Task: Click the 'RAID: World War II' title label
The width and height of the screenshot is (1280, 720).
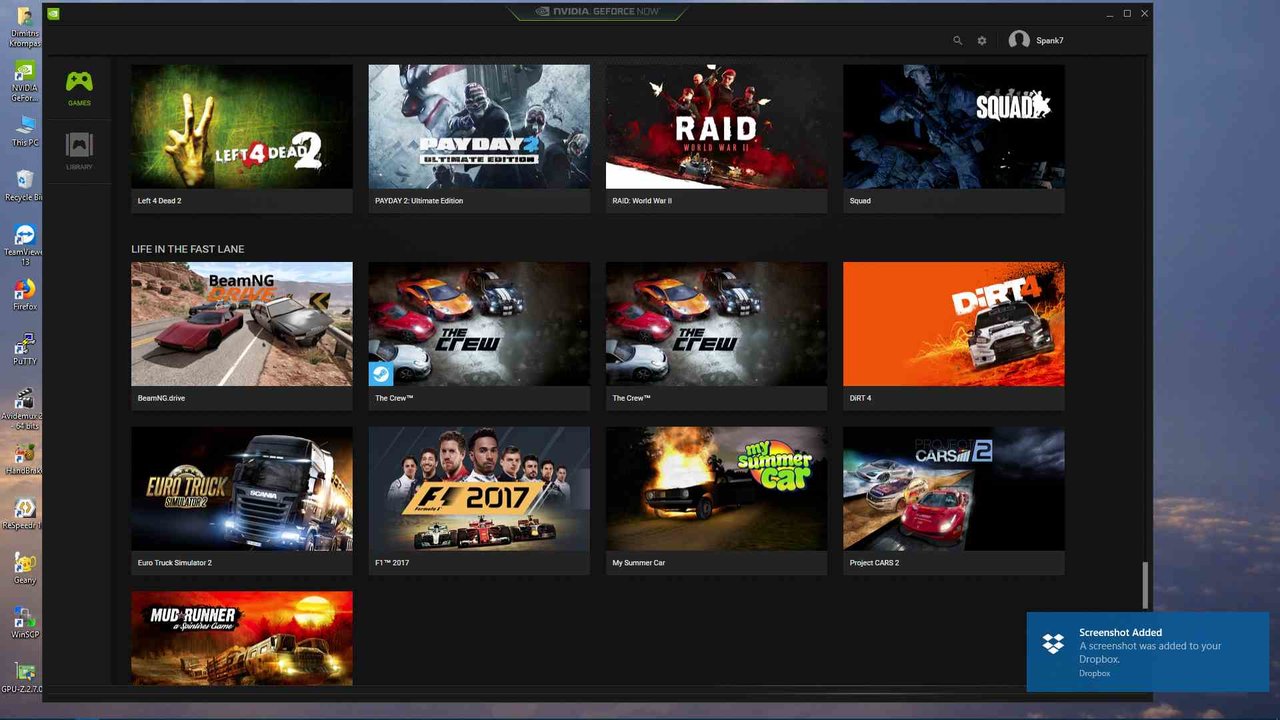Action: coord(642,201)
